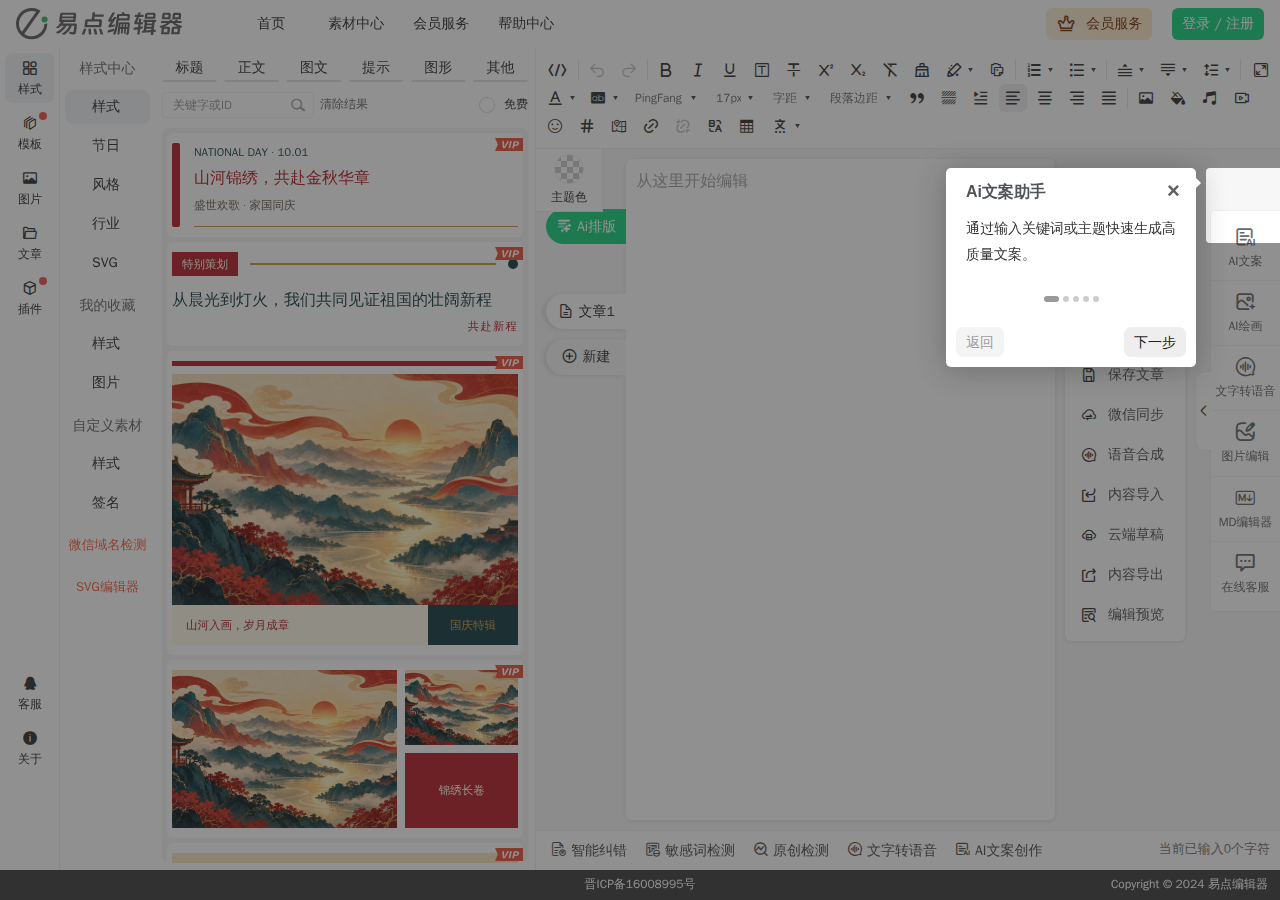Center align the paragraph
Image resolution: width=1280 pixels, height=900 pixels.
tap(1045, 98)
